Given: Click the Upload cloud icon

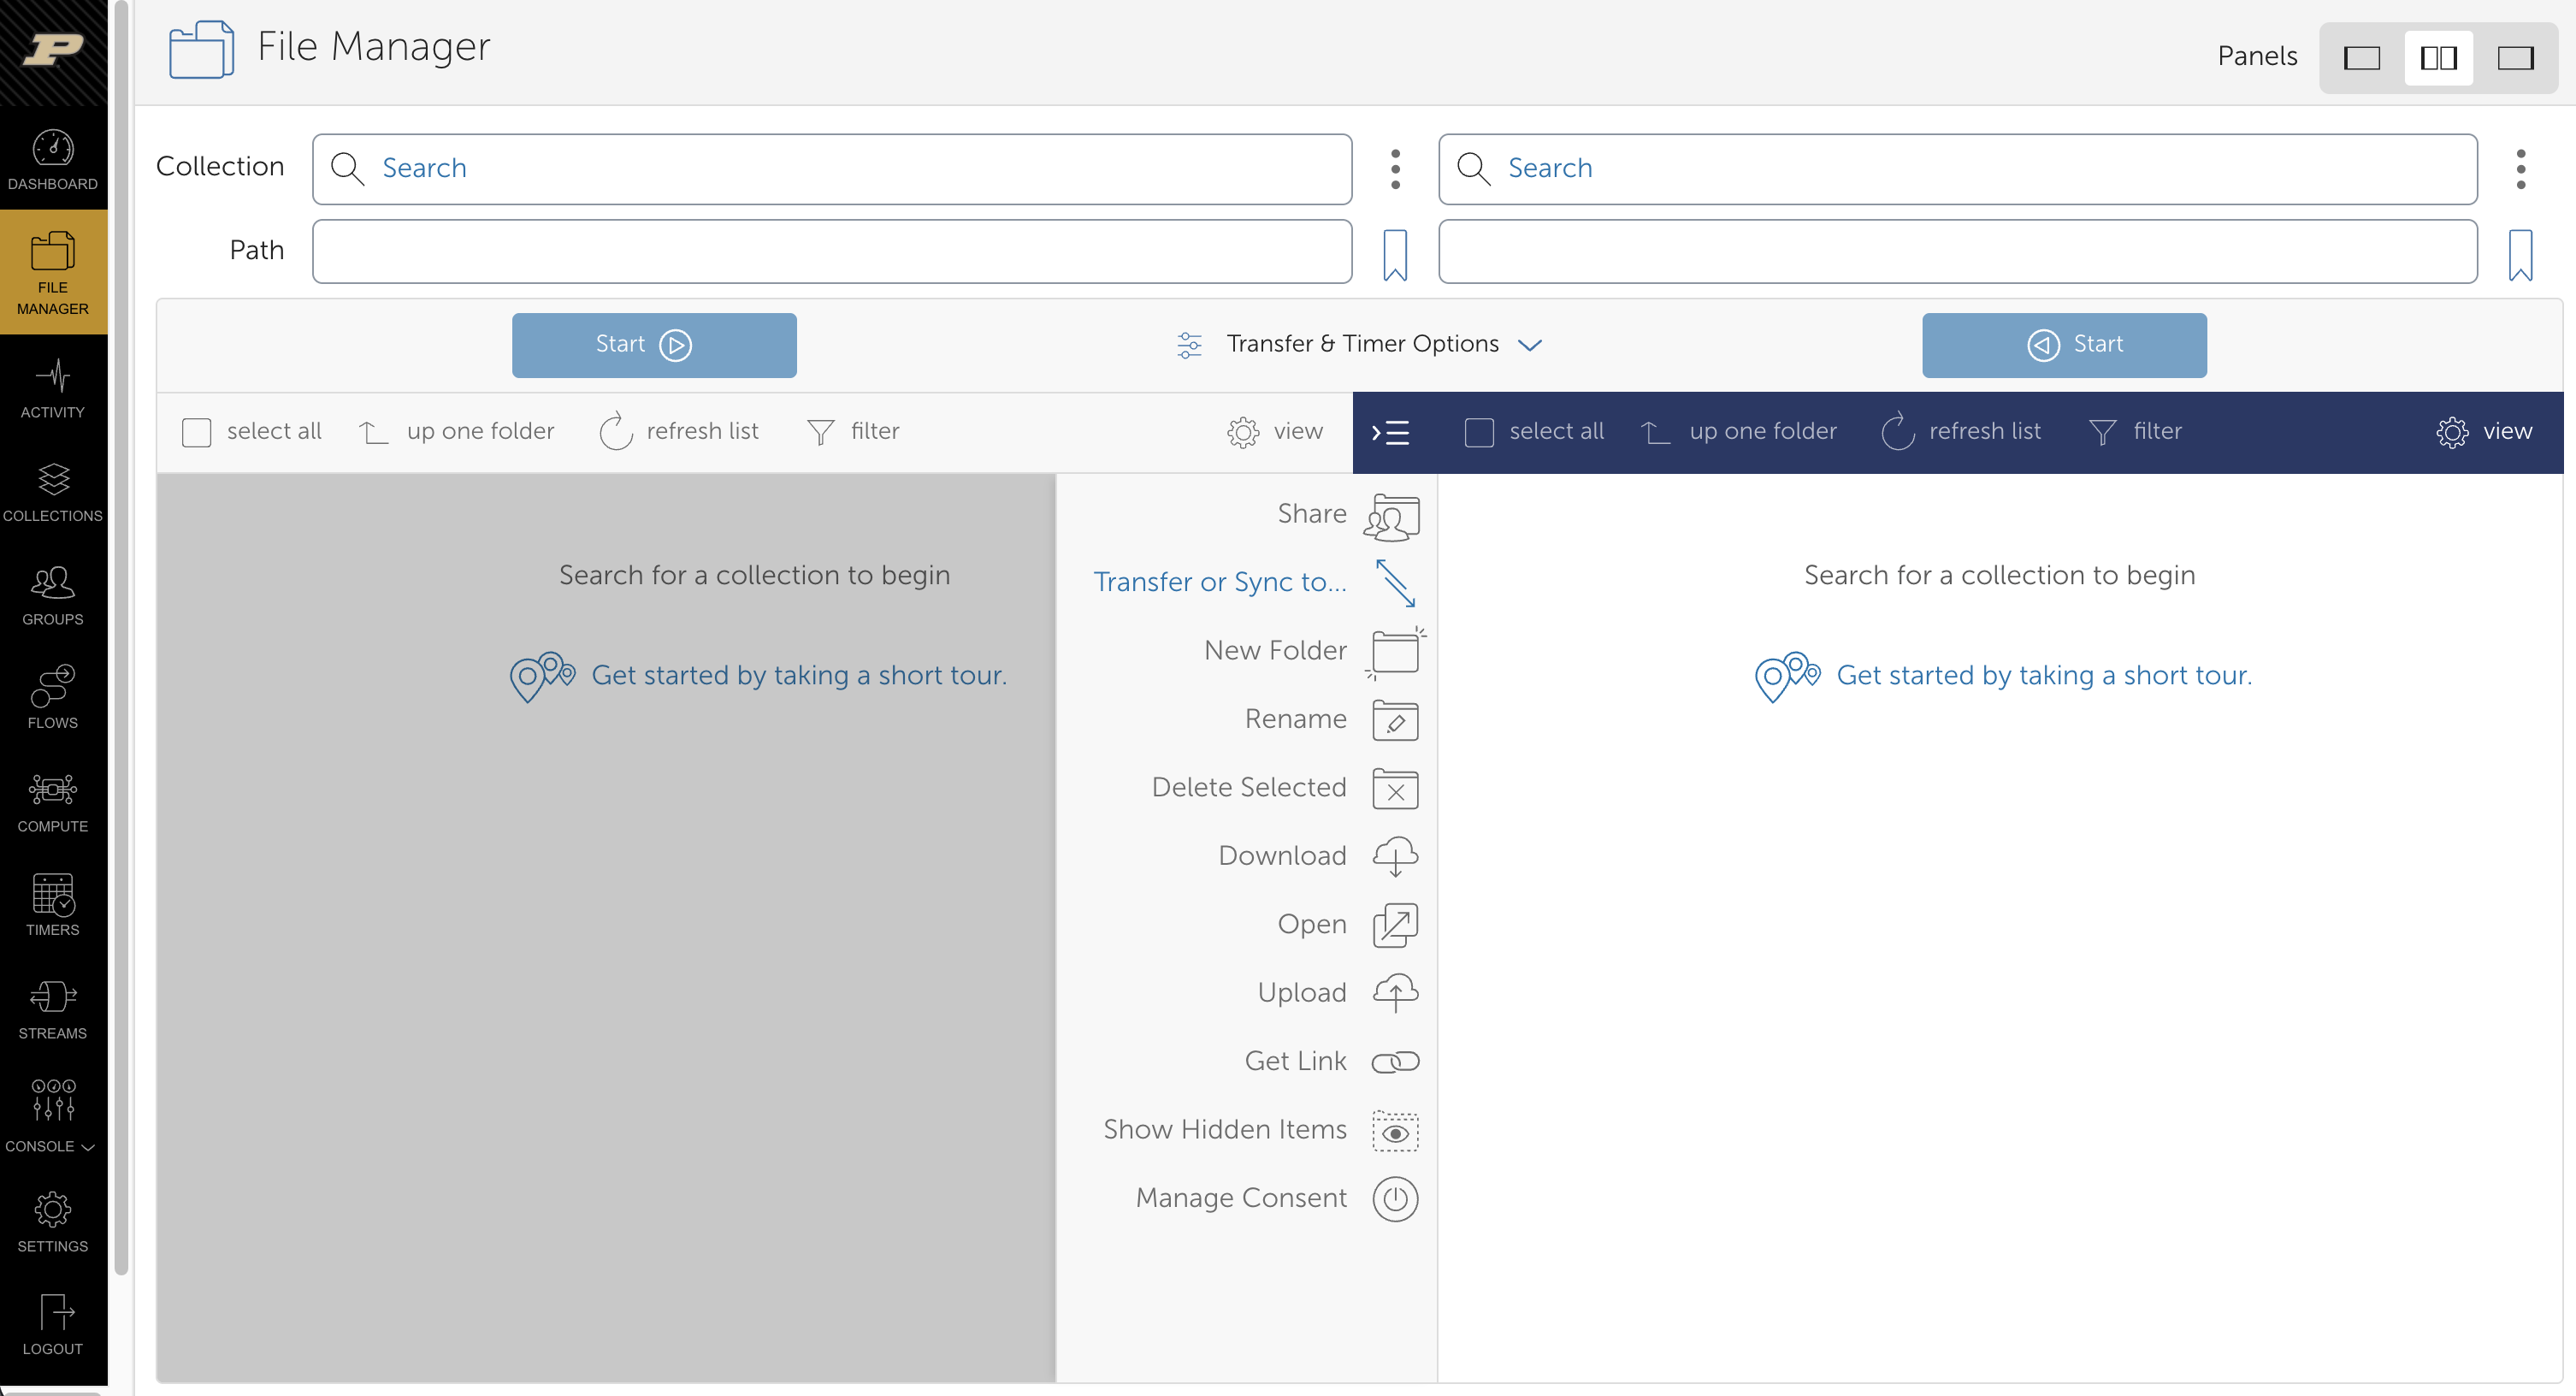Looking at the screenshot, I should (1395, 994).
